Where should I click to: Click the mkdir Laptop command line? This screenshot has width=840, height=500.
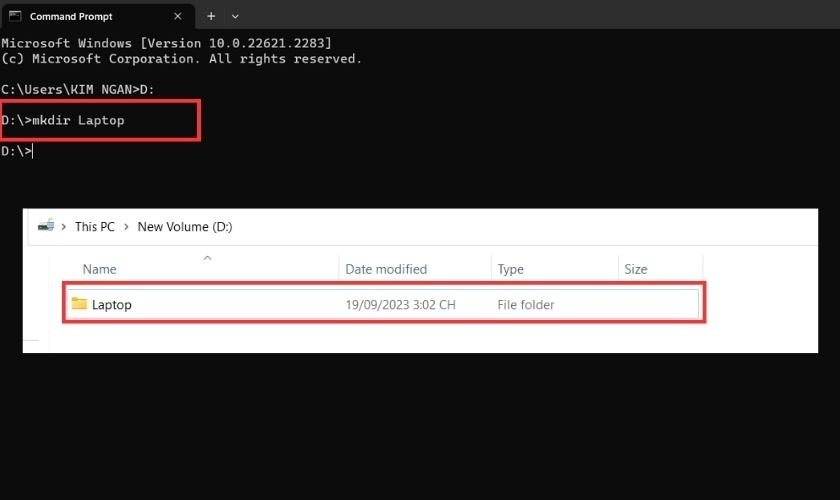[x=78, y=120]
